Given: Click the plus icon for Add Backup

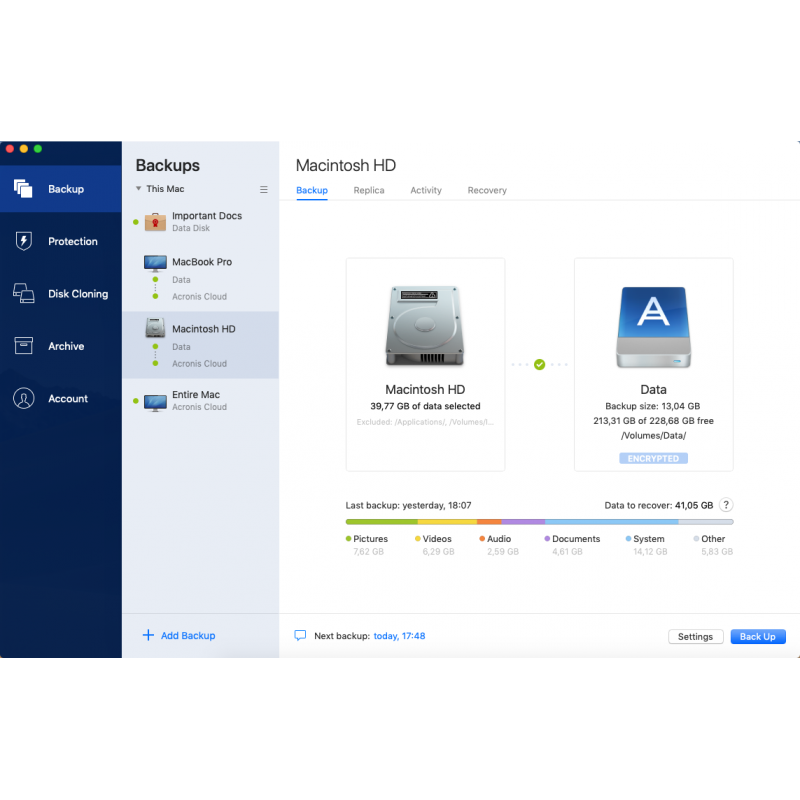Looking at the screenshot, I should pyautogui.click(x=148, y=635).
